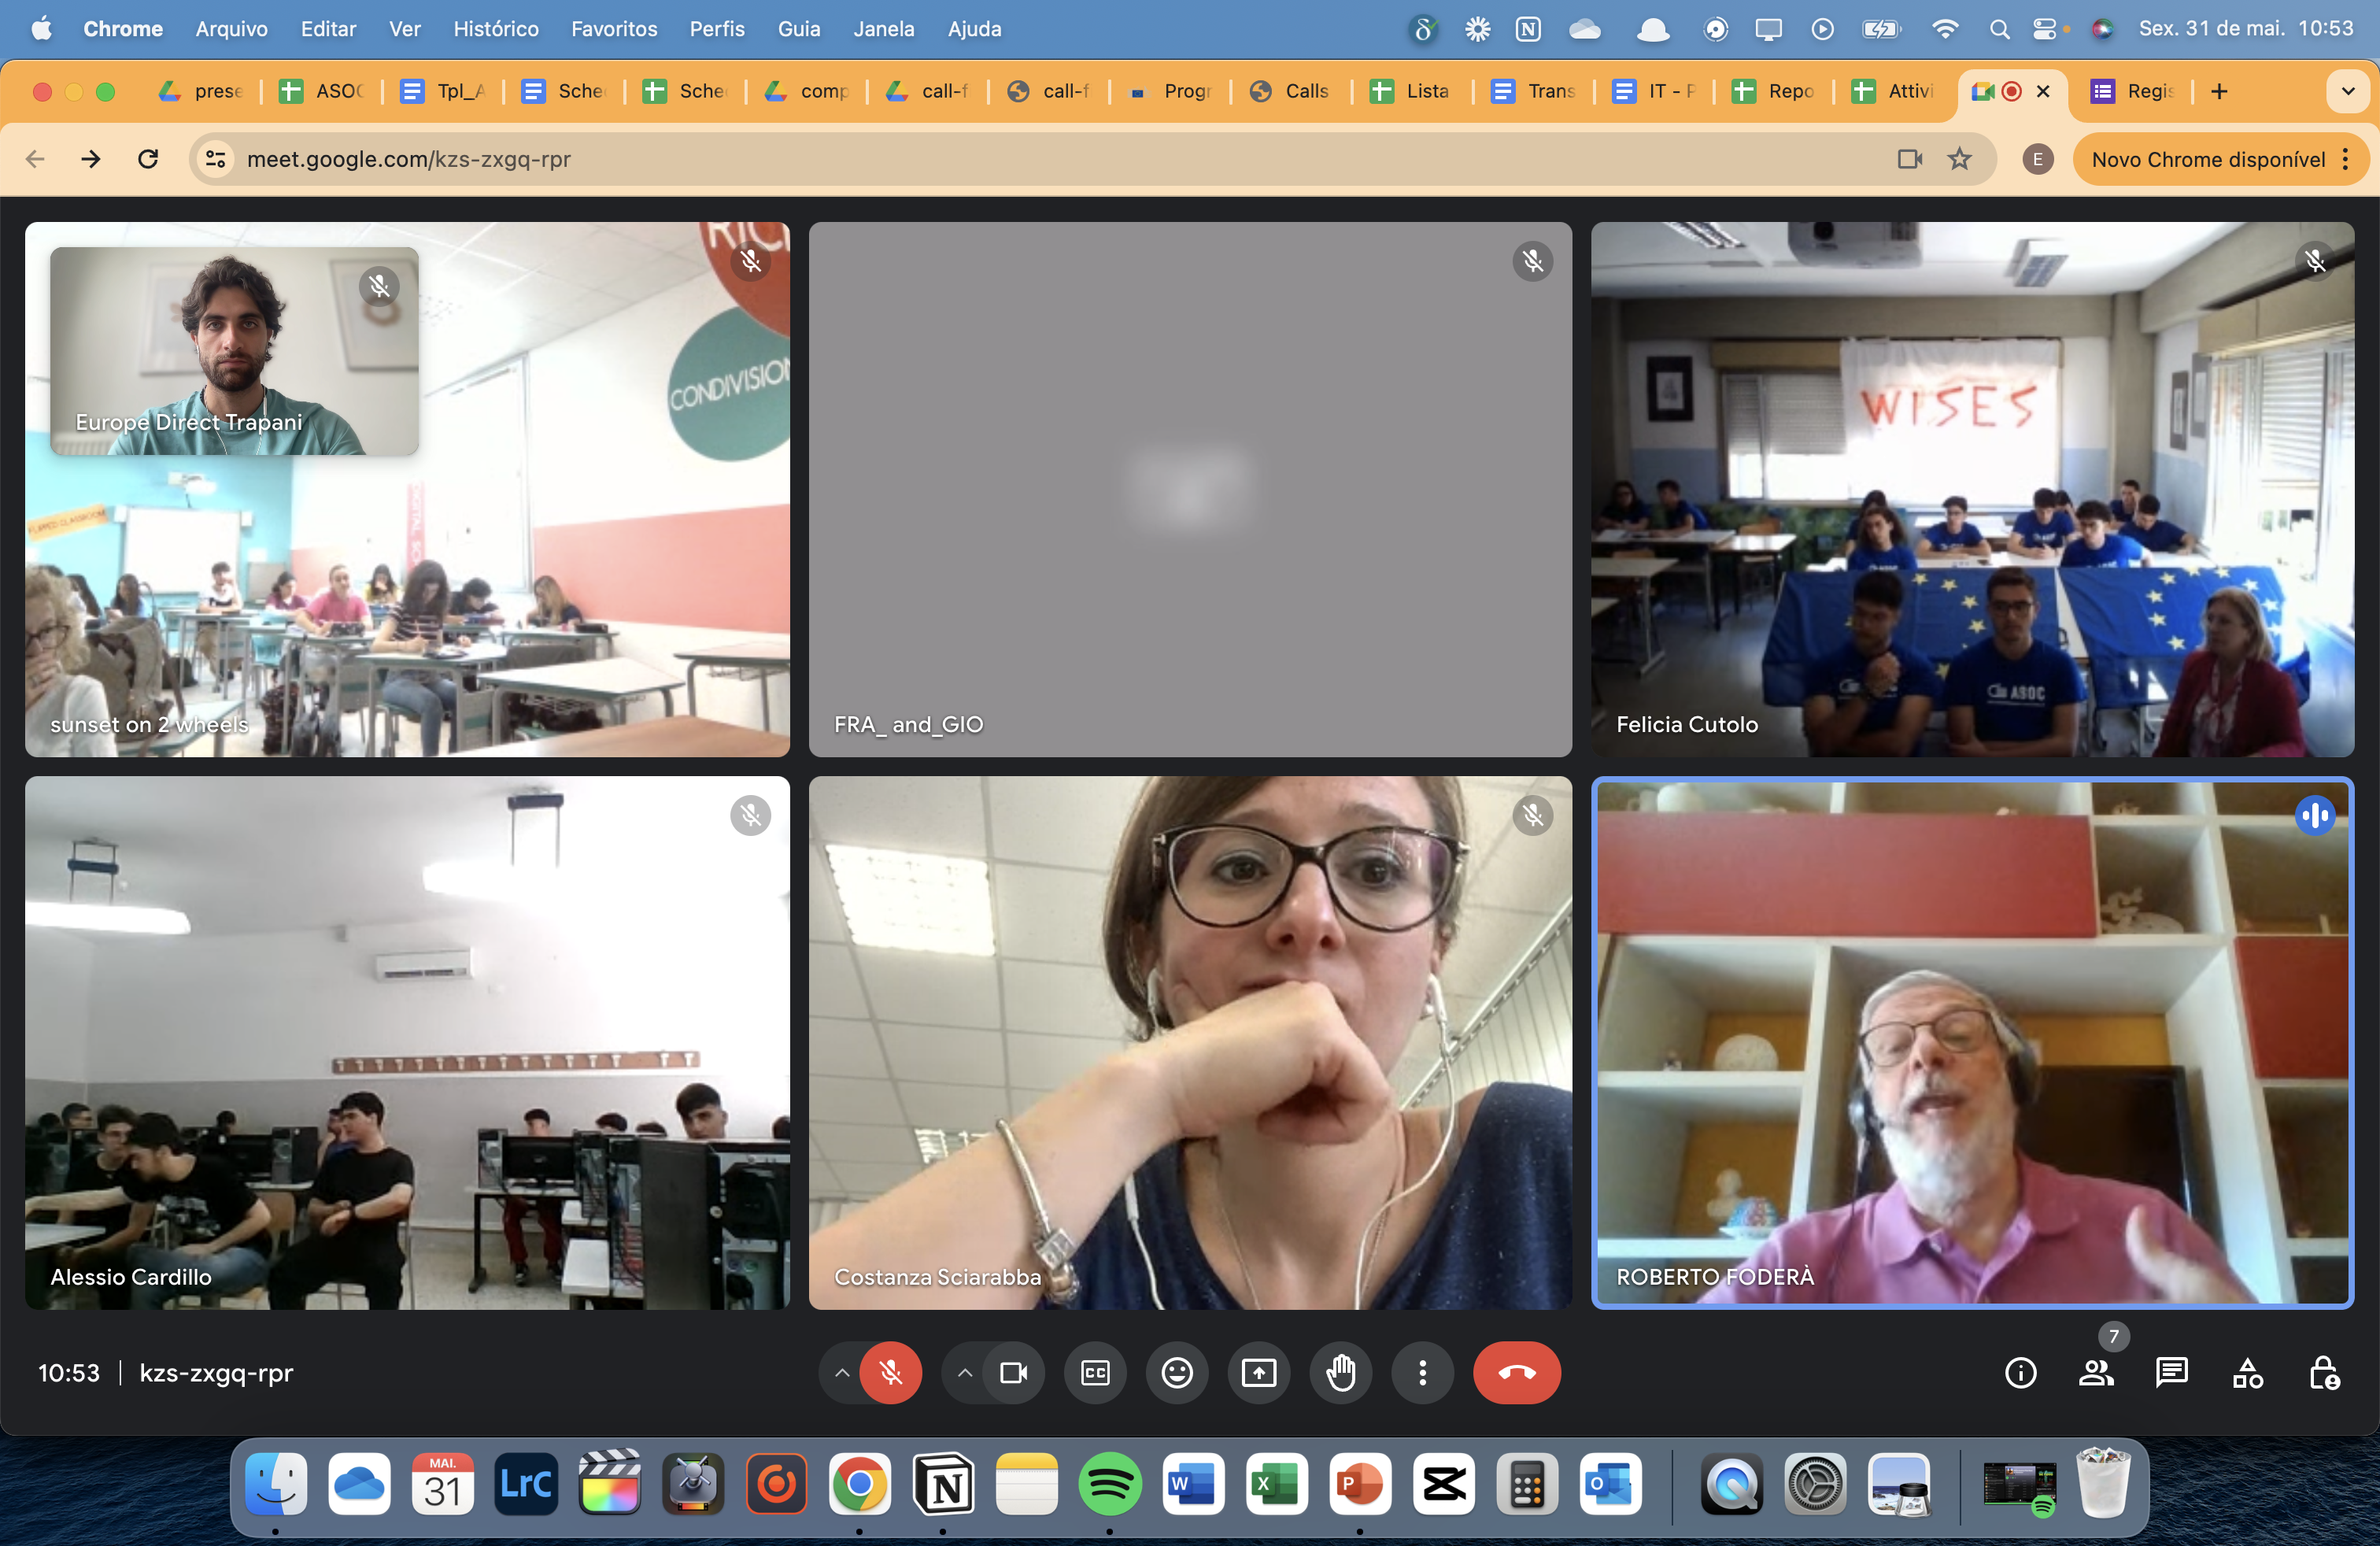Open Excel from the Dock
The height and width of the screenshot is (1546, 2380).
coord(1277,1484)
